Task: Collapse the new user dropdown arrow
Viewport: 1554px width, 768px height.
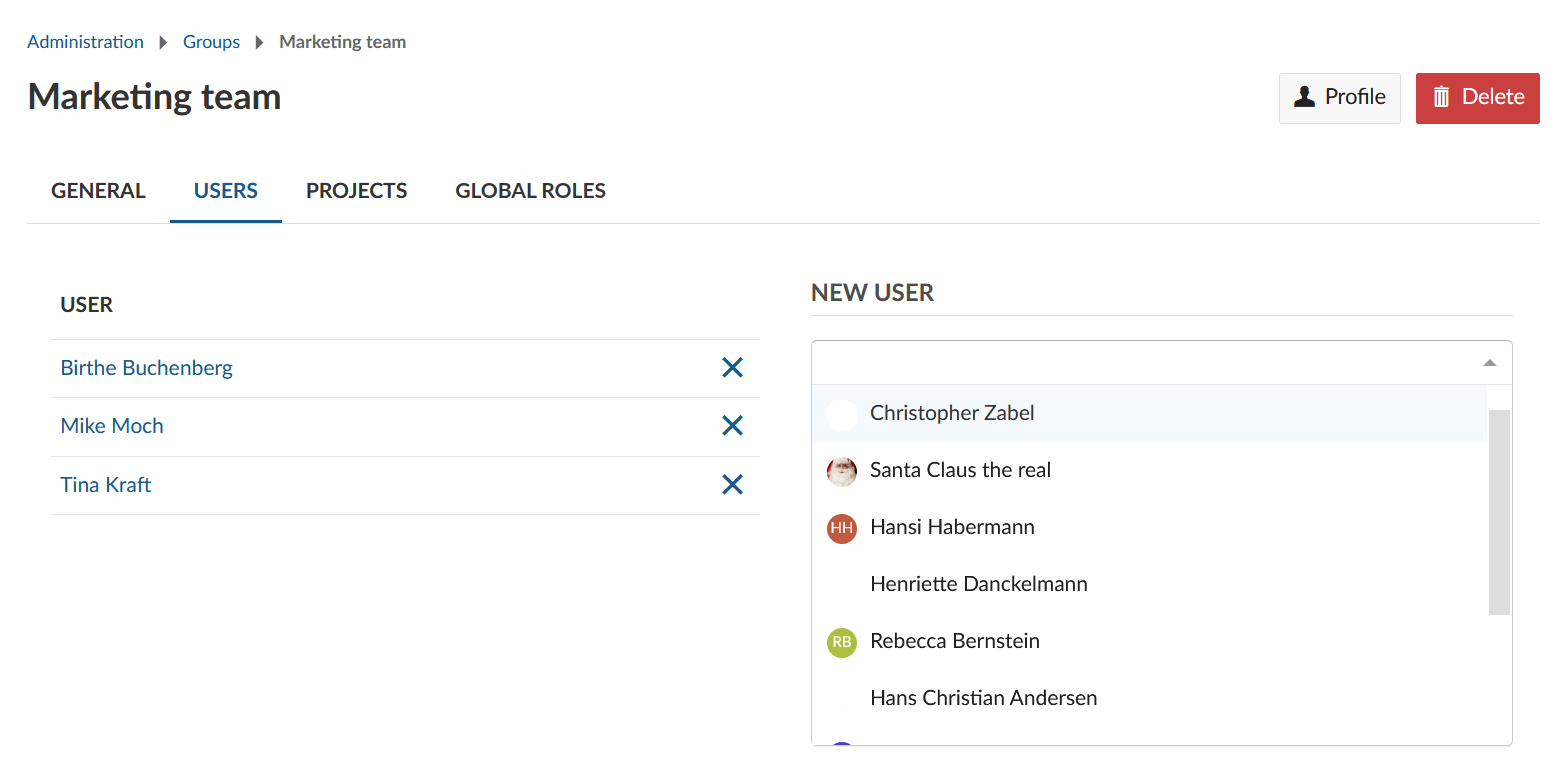Action: (x=1489, y=363)
